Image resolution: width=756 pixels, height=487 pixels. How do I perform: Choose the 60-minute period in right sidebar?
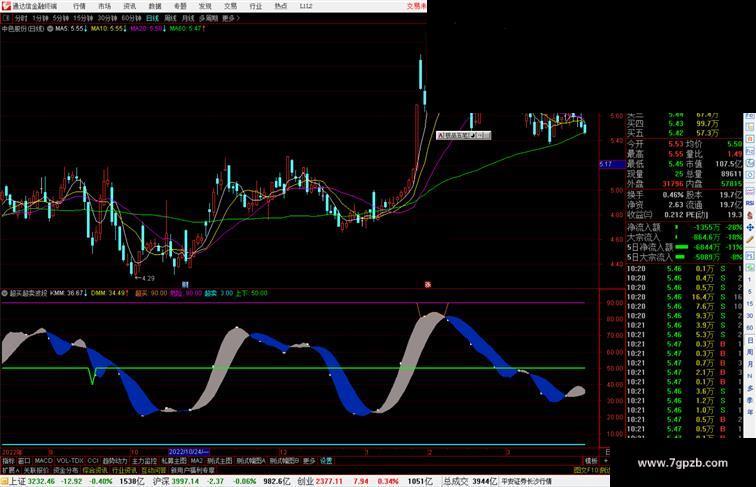749,328
